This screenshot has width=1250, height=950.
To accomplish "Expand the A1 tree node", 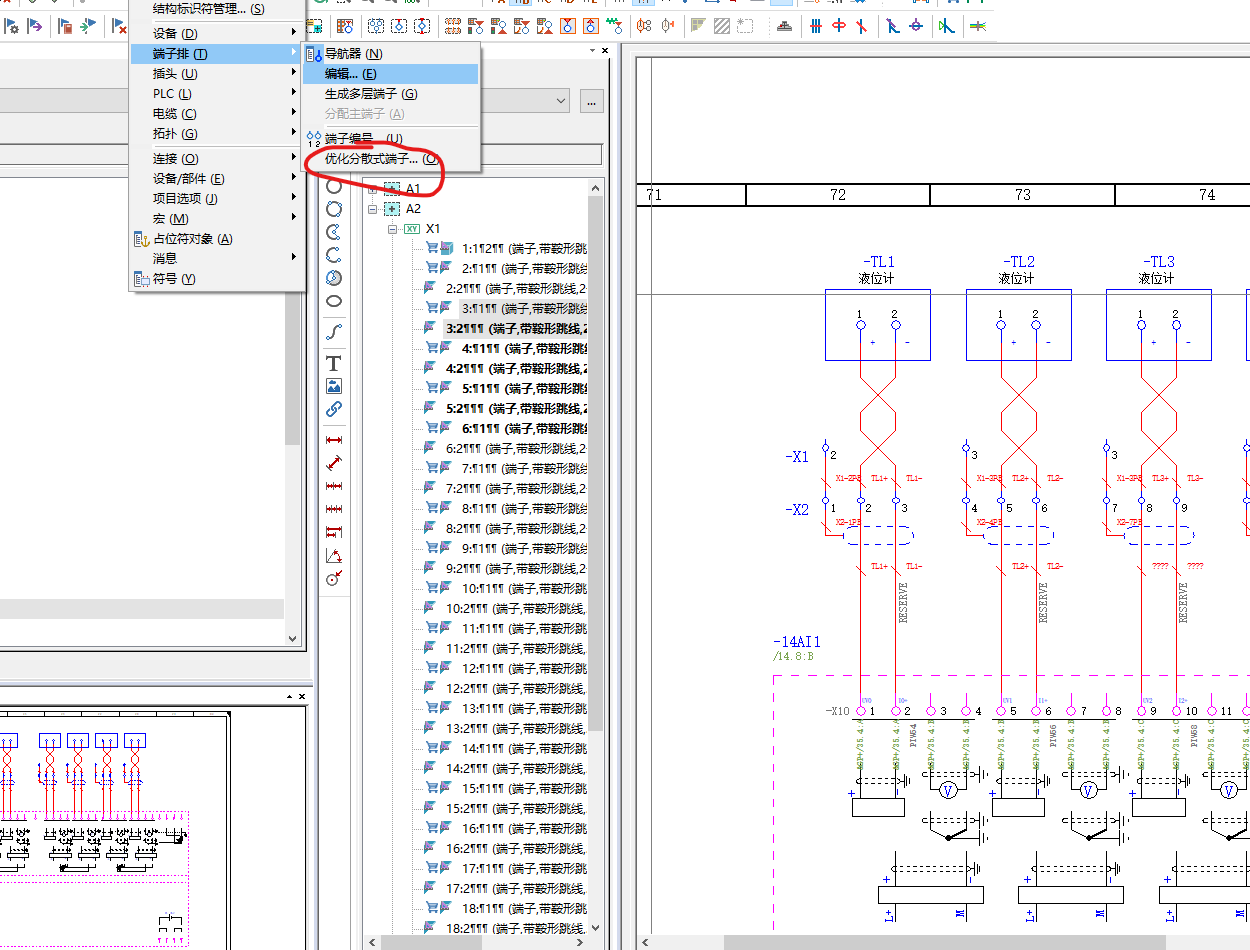I will point(373,189).
